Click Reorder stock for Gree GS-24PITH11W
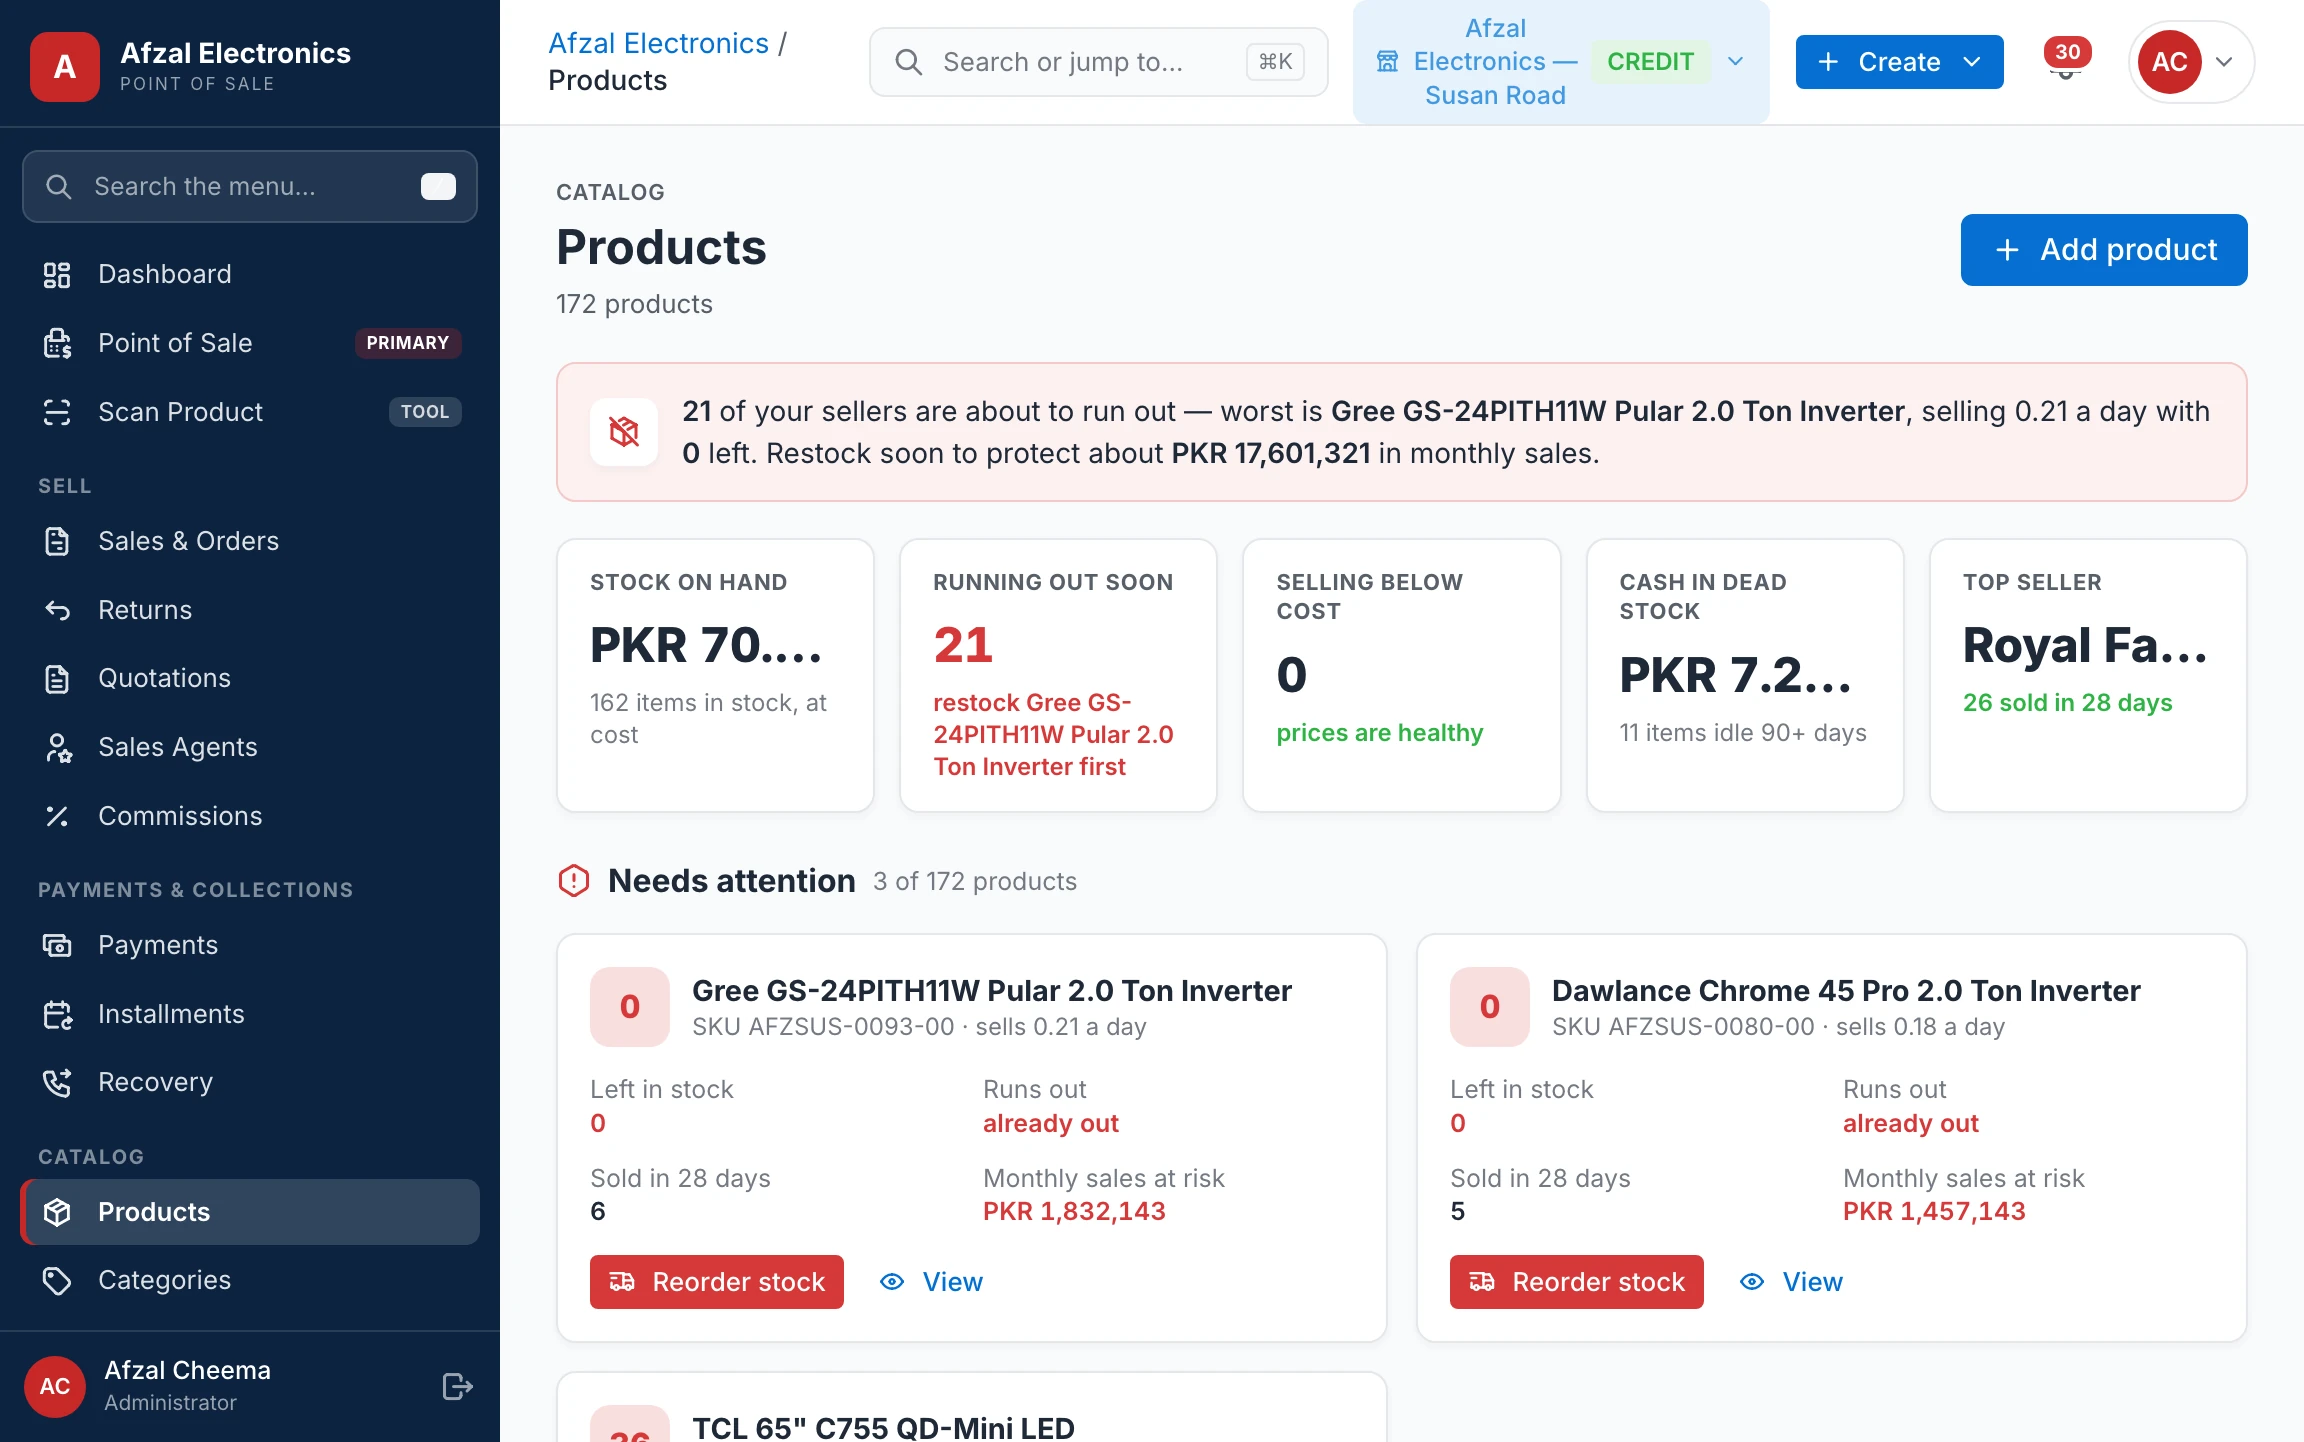The height and width of the screenshot is (1442, 2304). tap(716, 1282)
